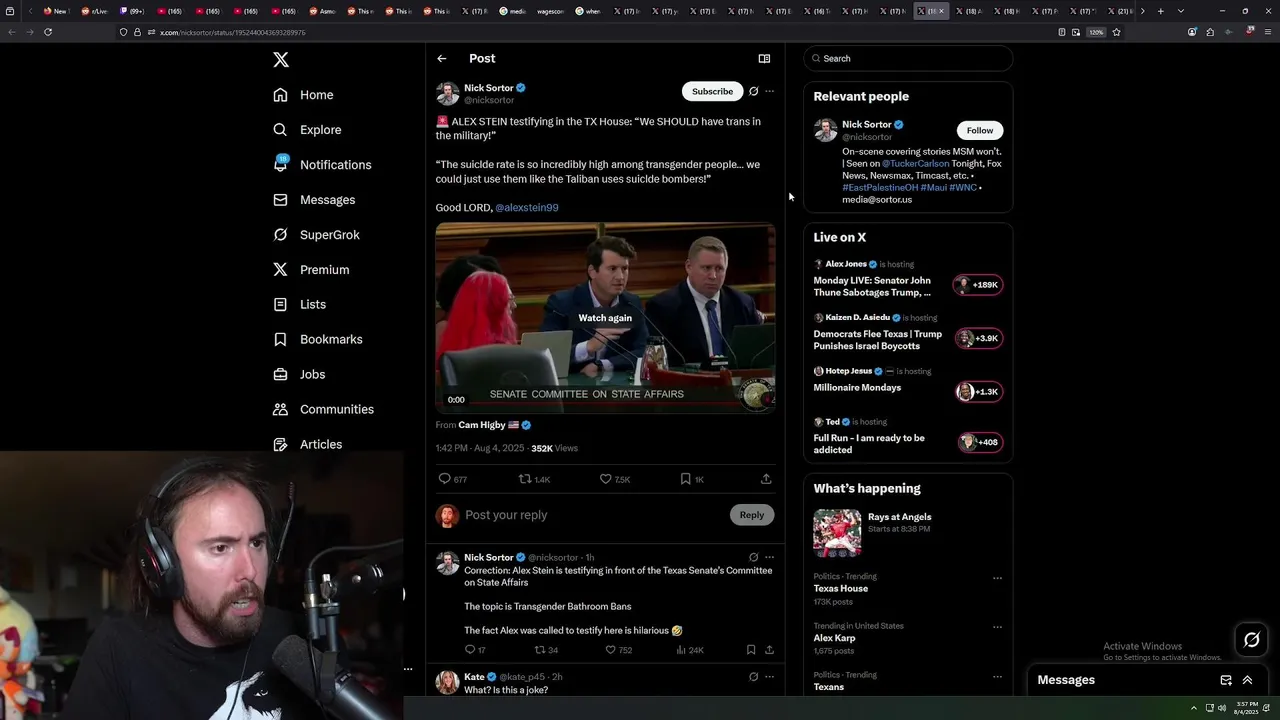Share the correction reply
This screenshot has height=720, width=1280.
coord(769,650)
